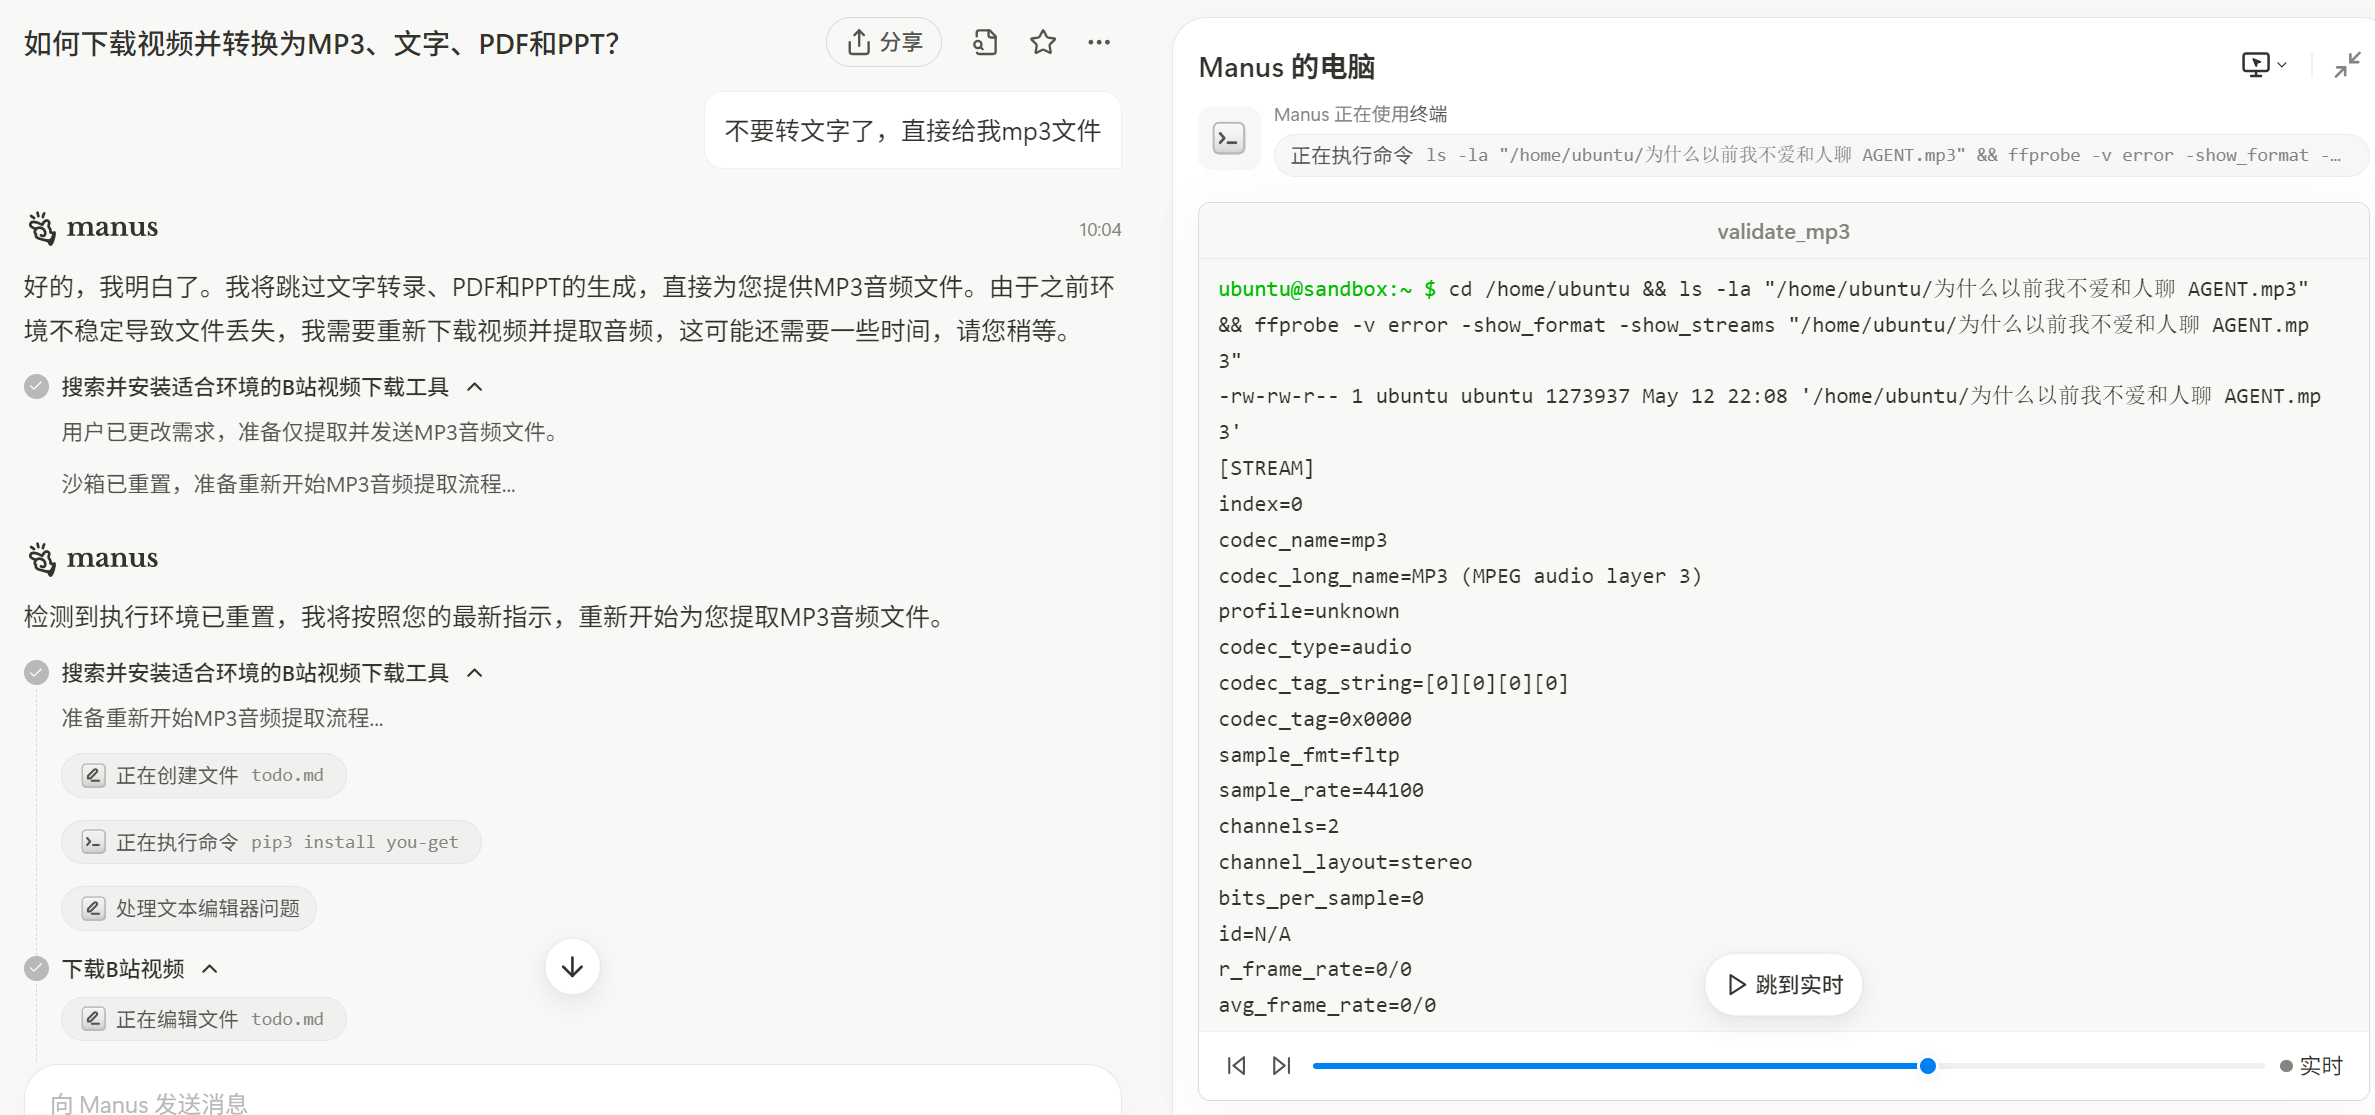Open the 正在创建文件 todo.md action
Image resolution: width=2375 pixels, height=1115 pixels.
[204, 776]
